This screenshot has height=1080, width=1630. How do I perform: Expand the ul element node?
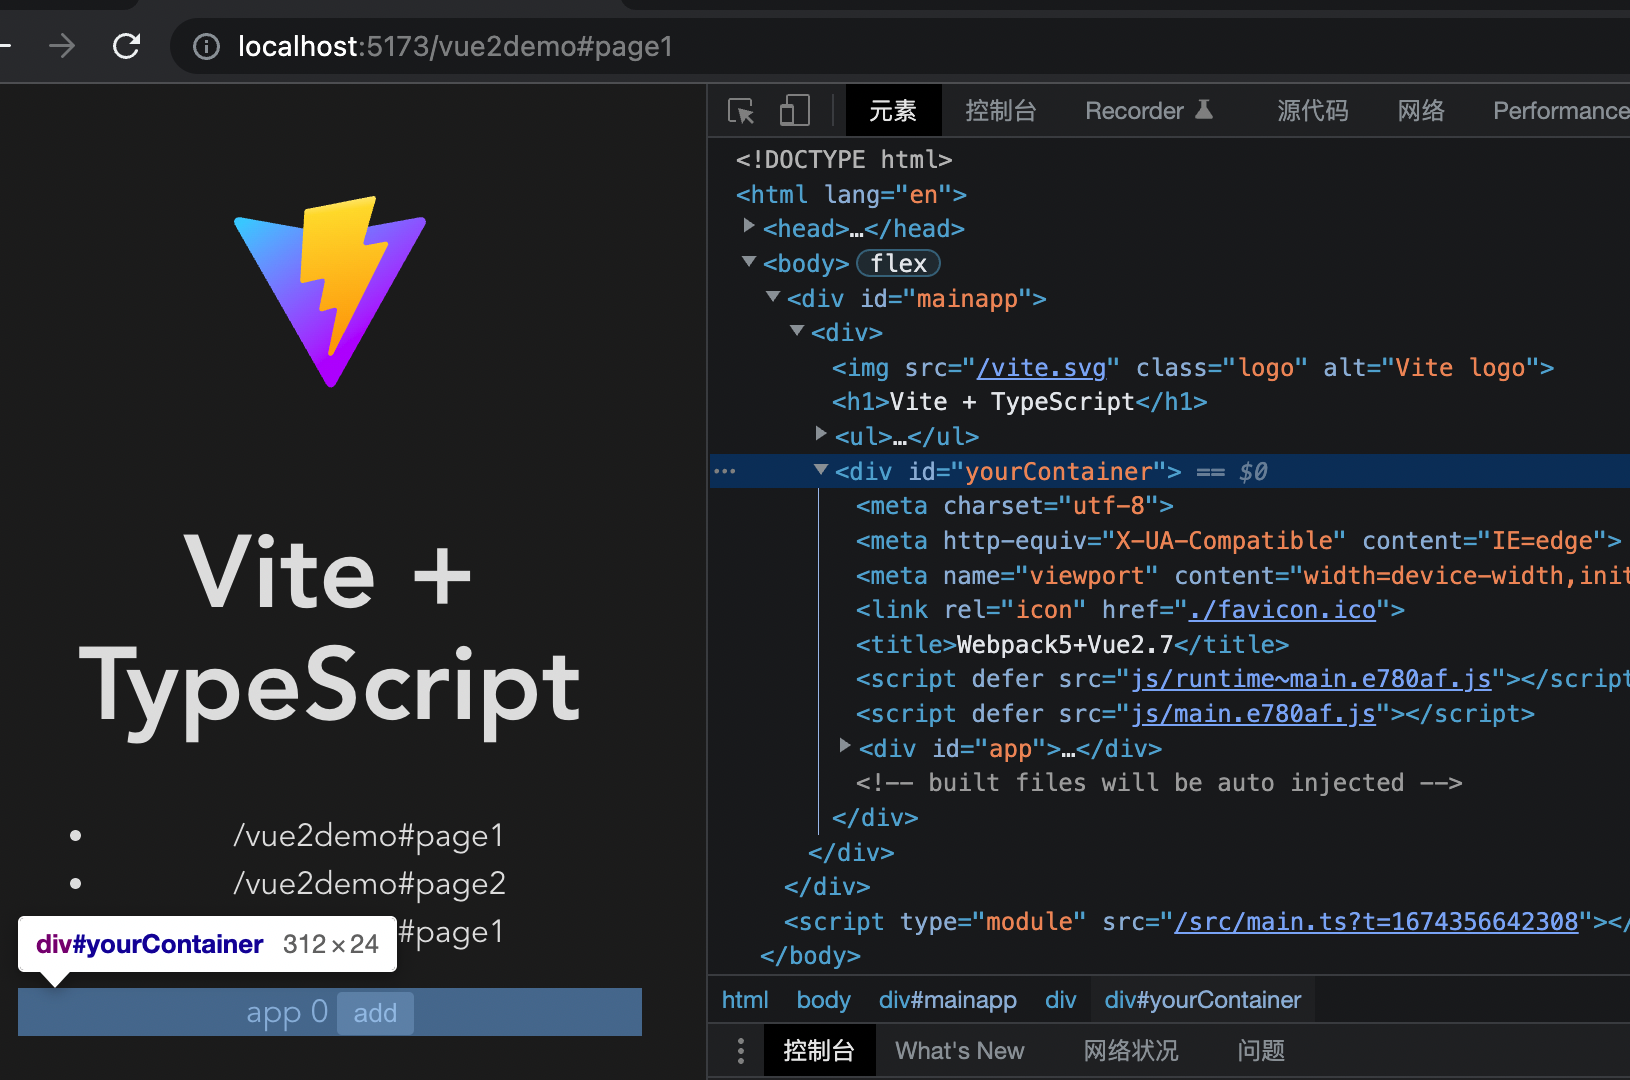tap(821, 433)
